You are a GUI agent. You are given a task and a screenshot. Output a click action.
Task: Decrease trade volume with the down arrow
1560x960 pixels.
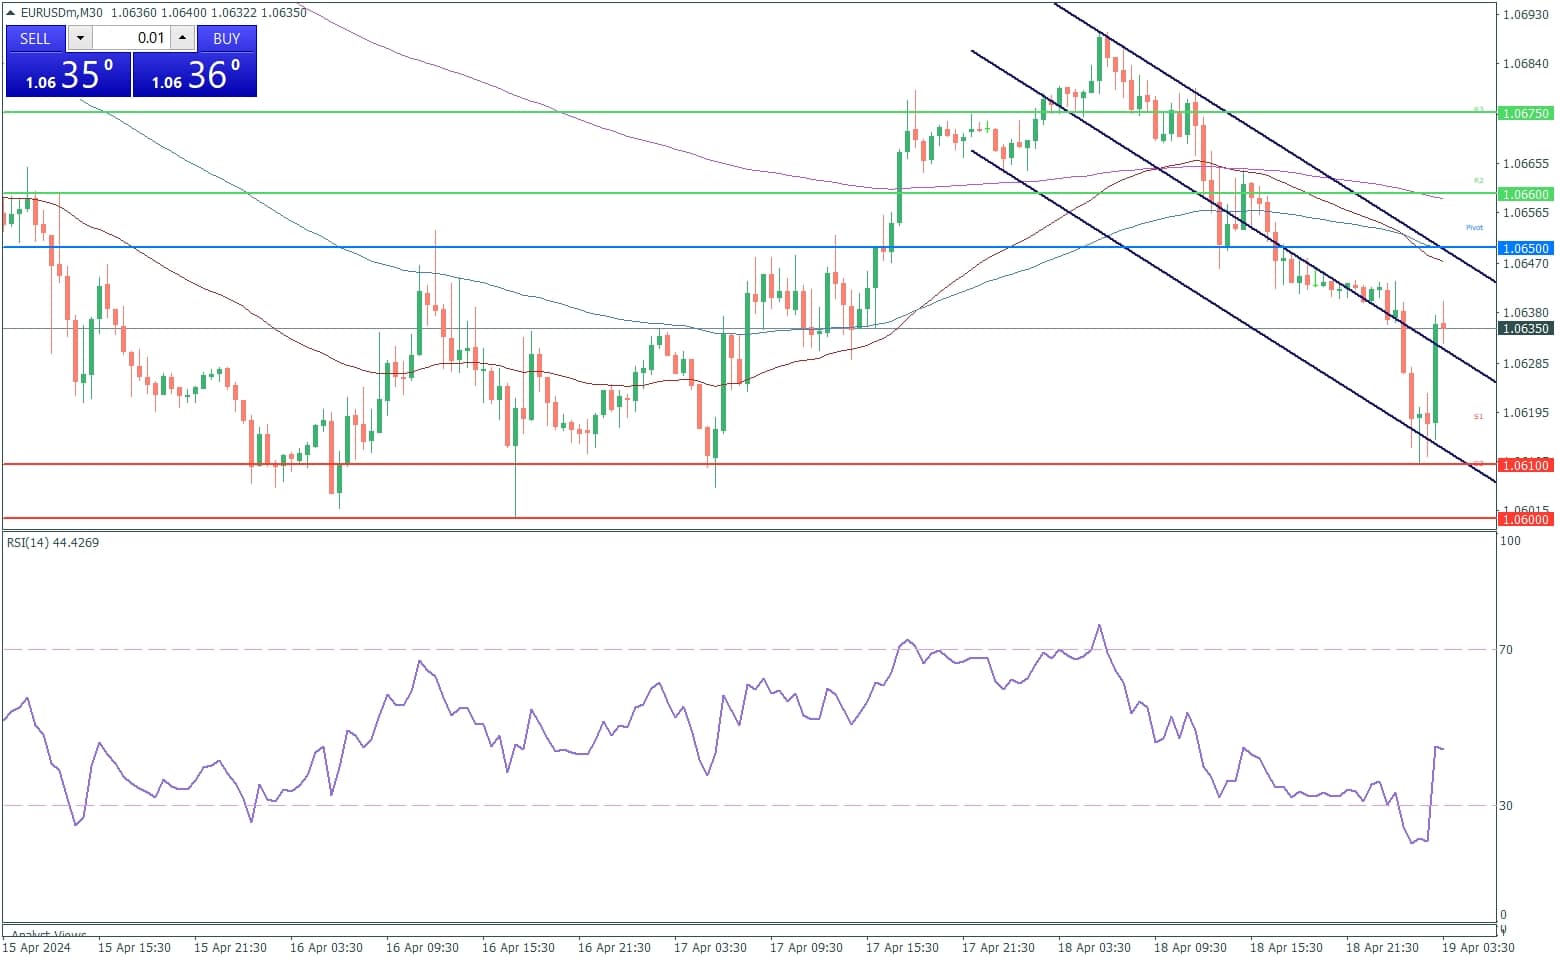[x=80, y=38]
